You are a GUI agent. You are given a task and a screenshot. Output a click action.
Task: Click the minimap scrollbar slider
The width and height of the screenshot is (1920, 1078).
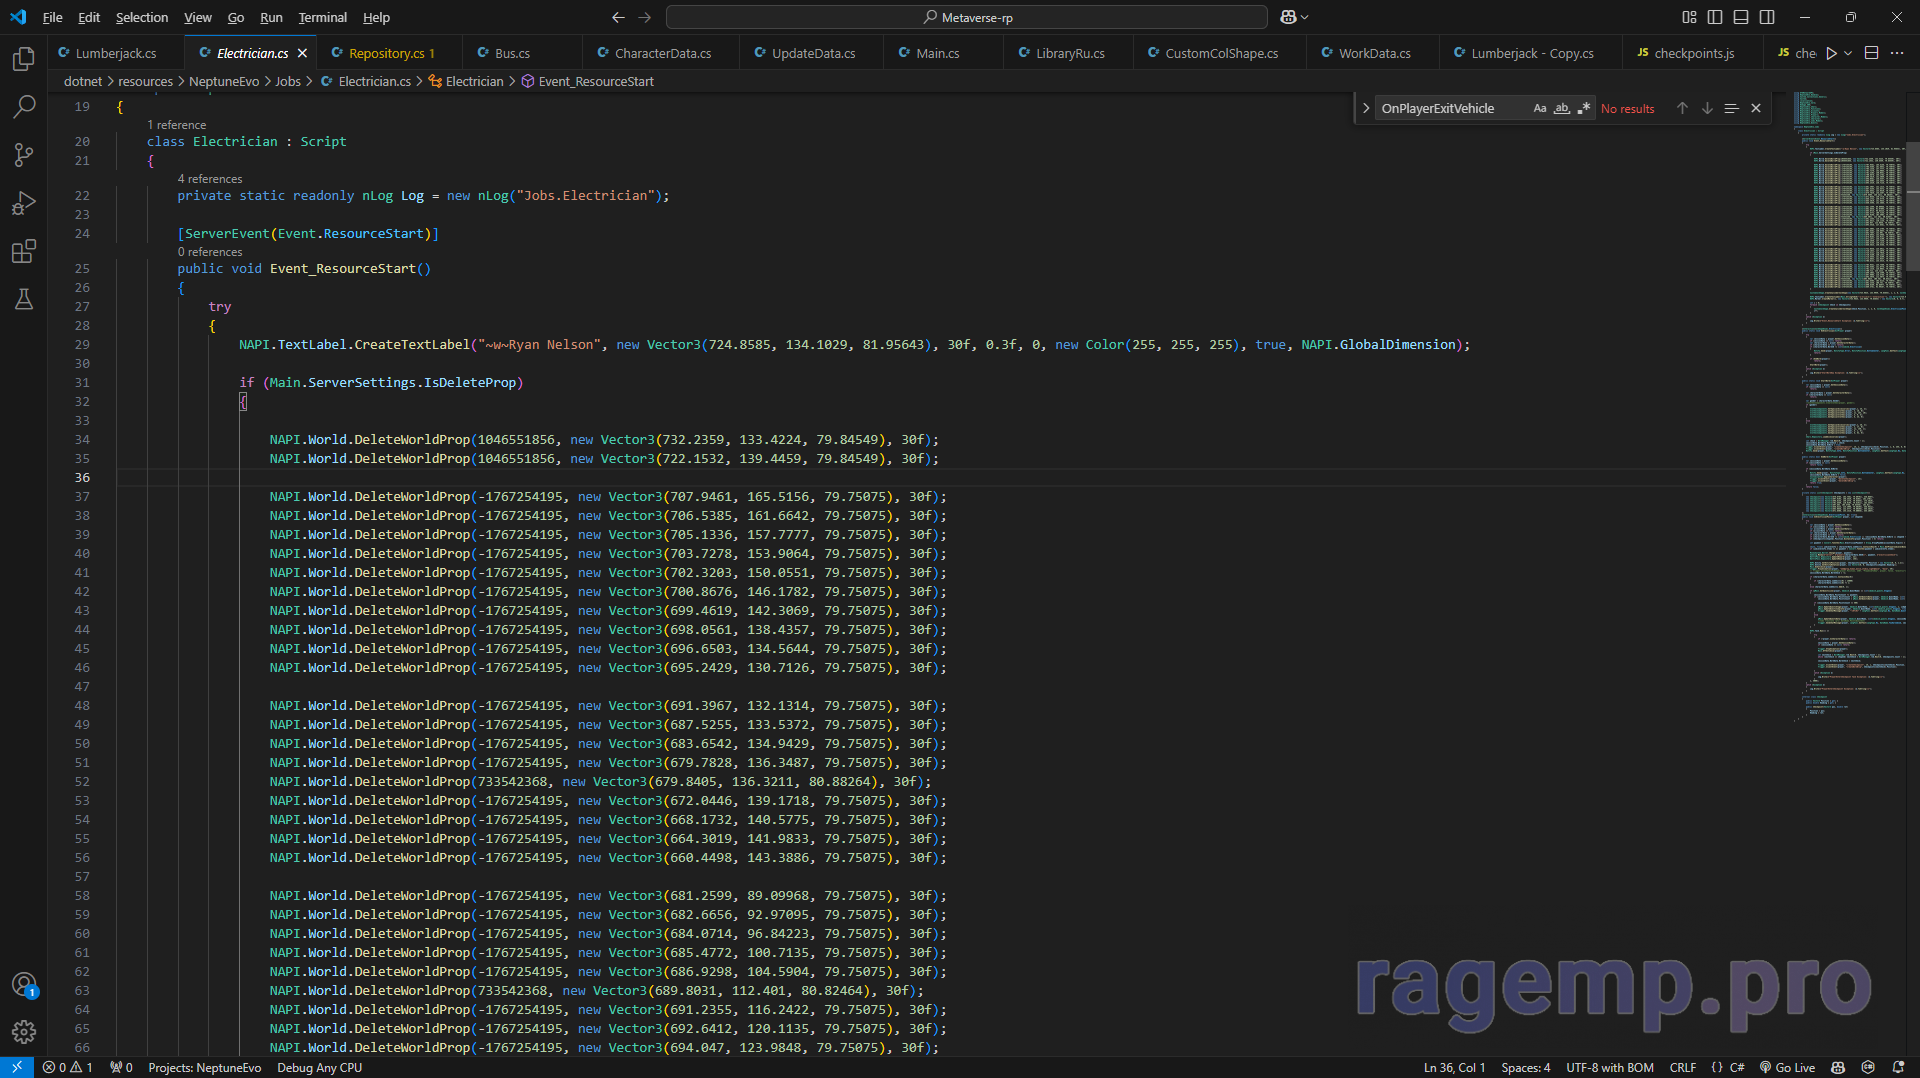pyautogui.click(x=1912, y=205)
